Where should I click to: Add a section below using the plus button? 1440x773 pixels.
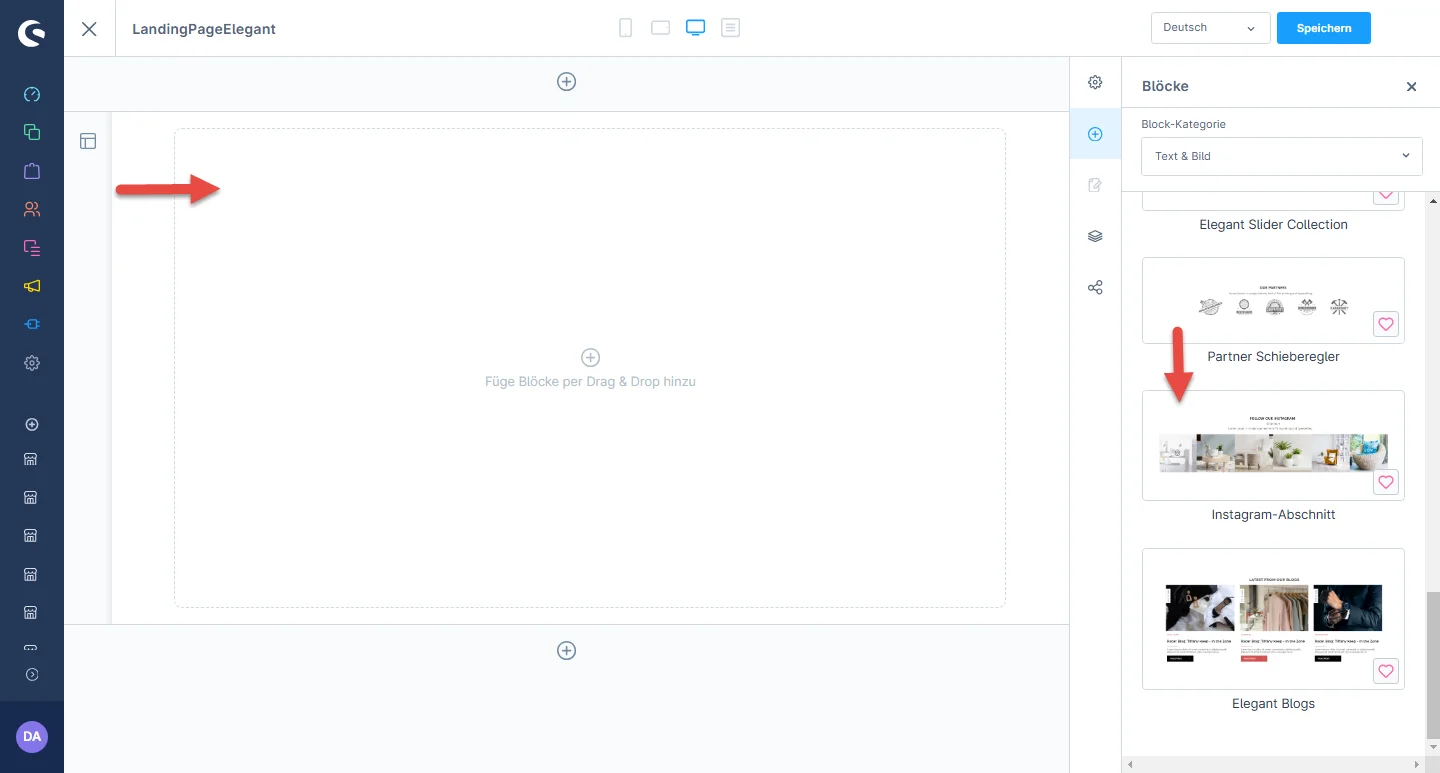click(x=566, y=651)
